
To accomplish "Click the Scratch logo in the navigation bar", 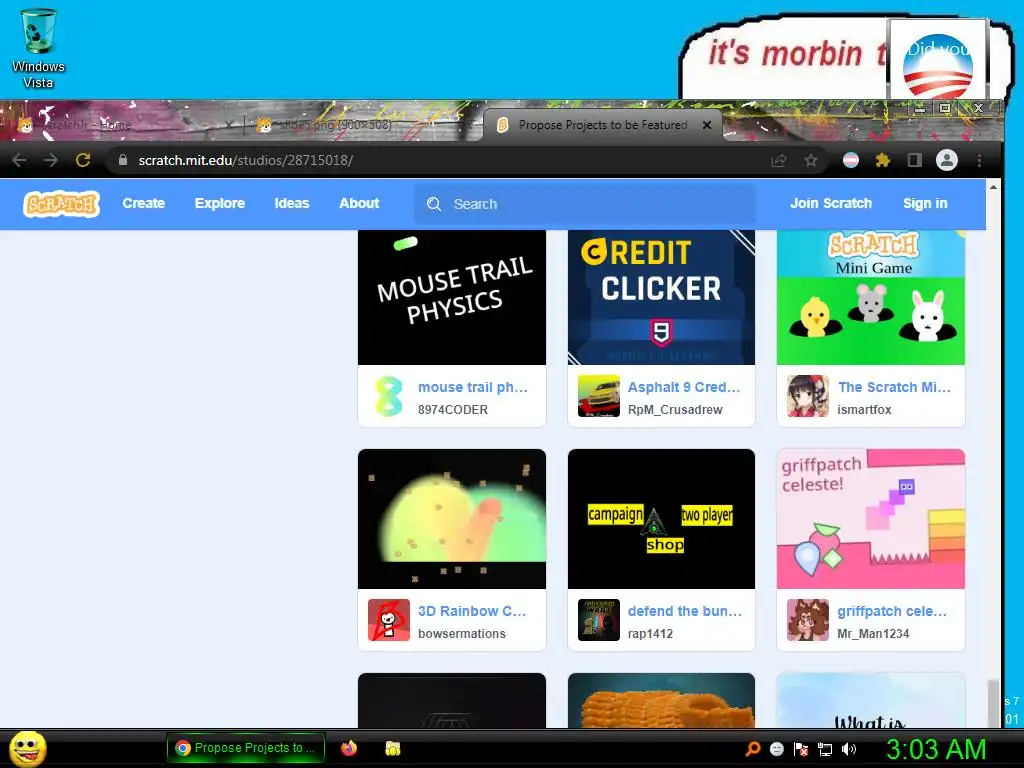I will (x=61, y=204).
